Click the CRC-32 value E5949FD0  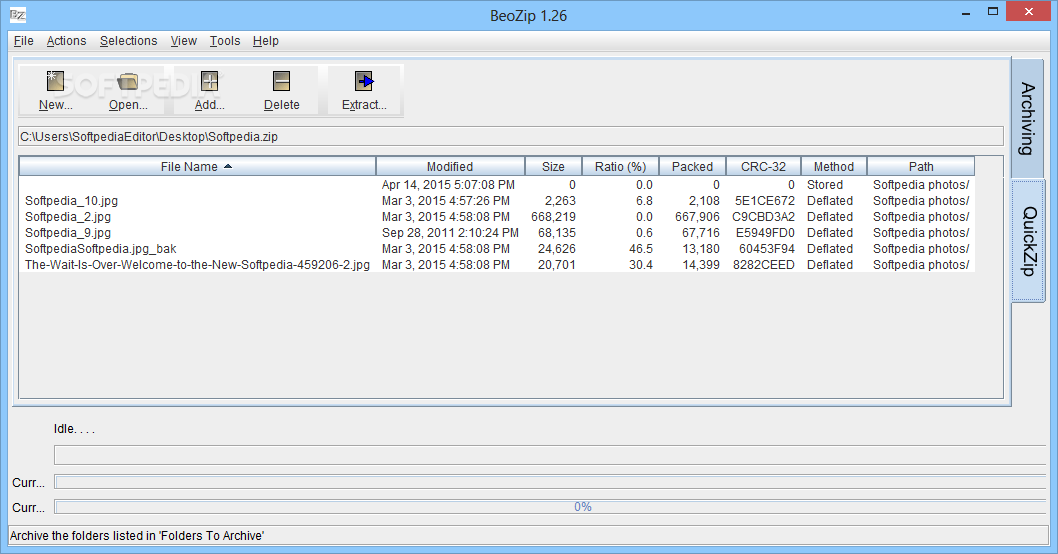(x=765, y=233)
